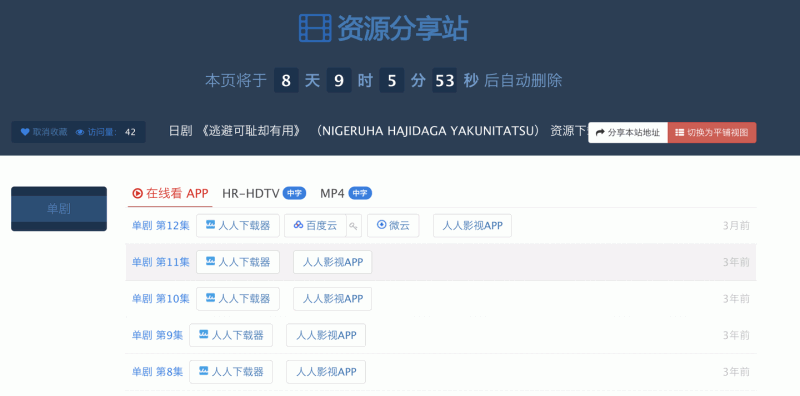Screen dimensions: 800x396
Task: Click the heart icon to unfavorite
Action: coord(25,132)
